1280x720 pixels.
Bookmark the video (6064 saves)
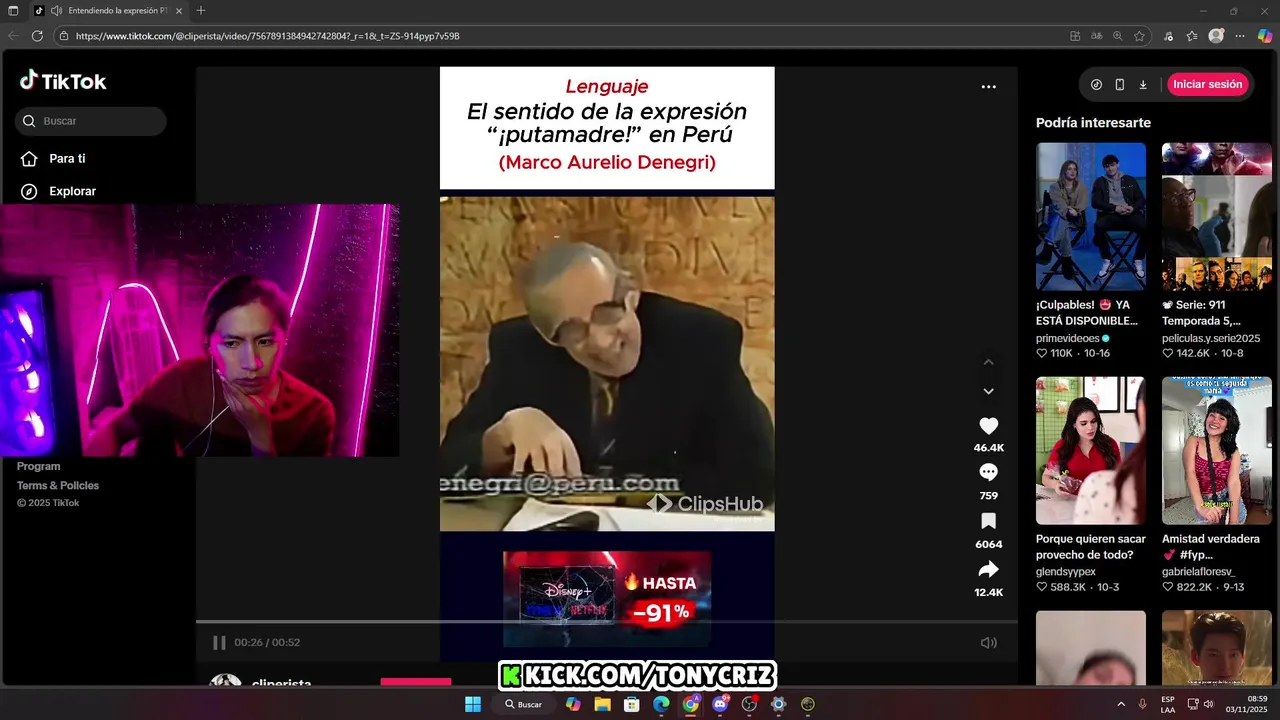coord(988,521)
